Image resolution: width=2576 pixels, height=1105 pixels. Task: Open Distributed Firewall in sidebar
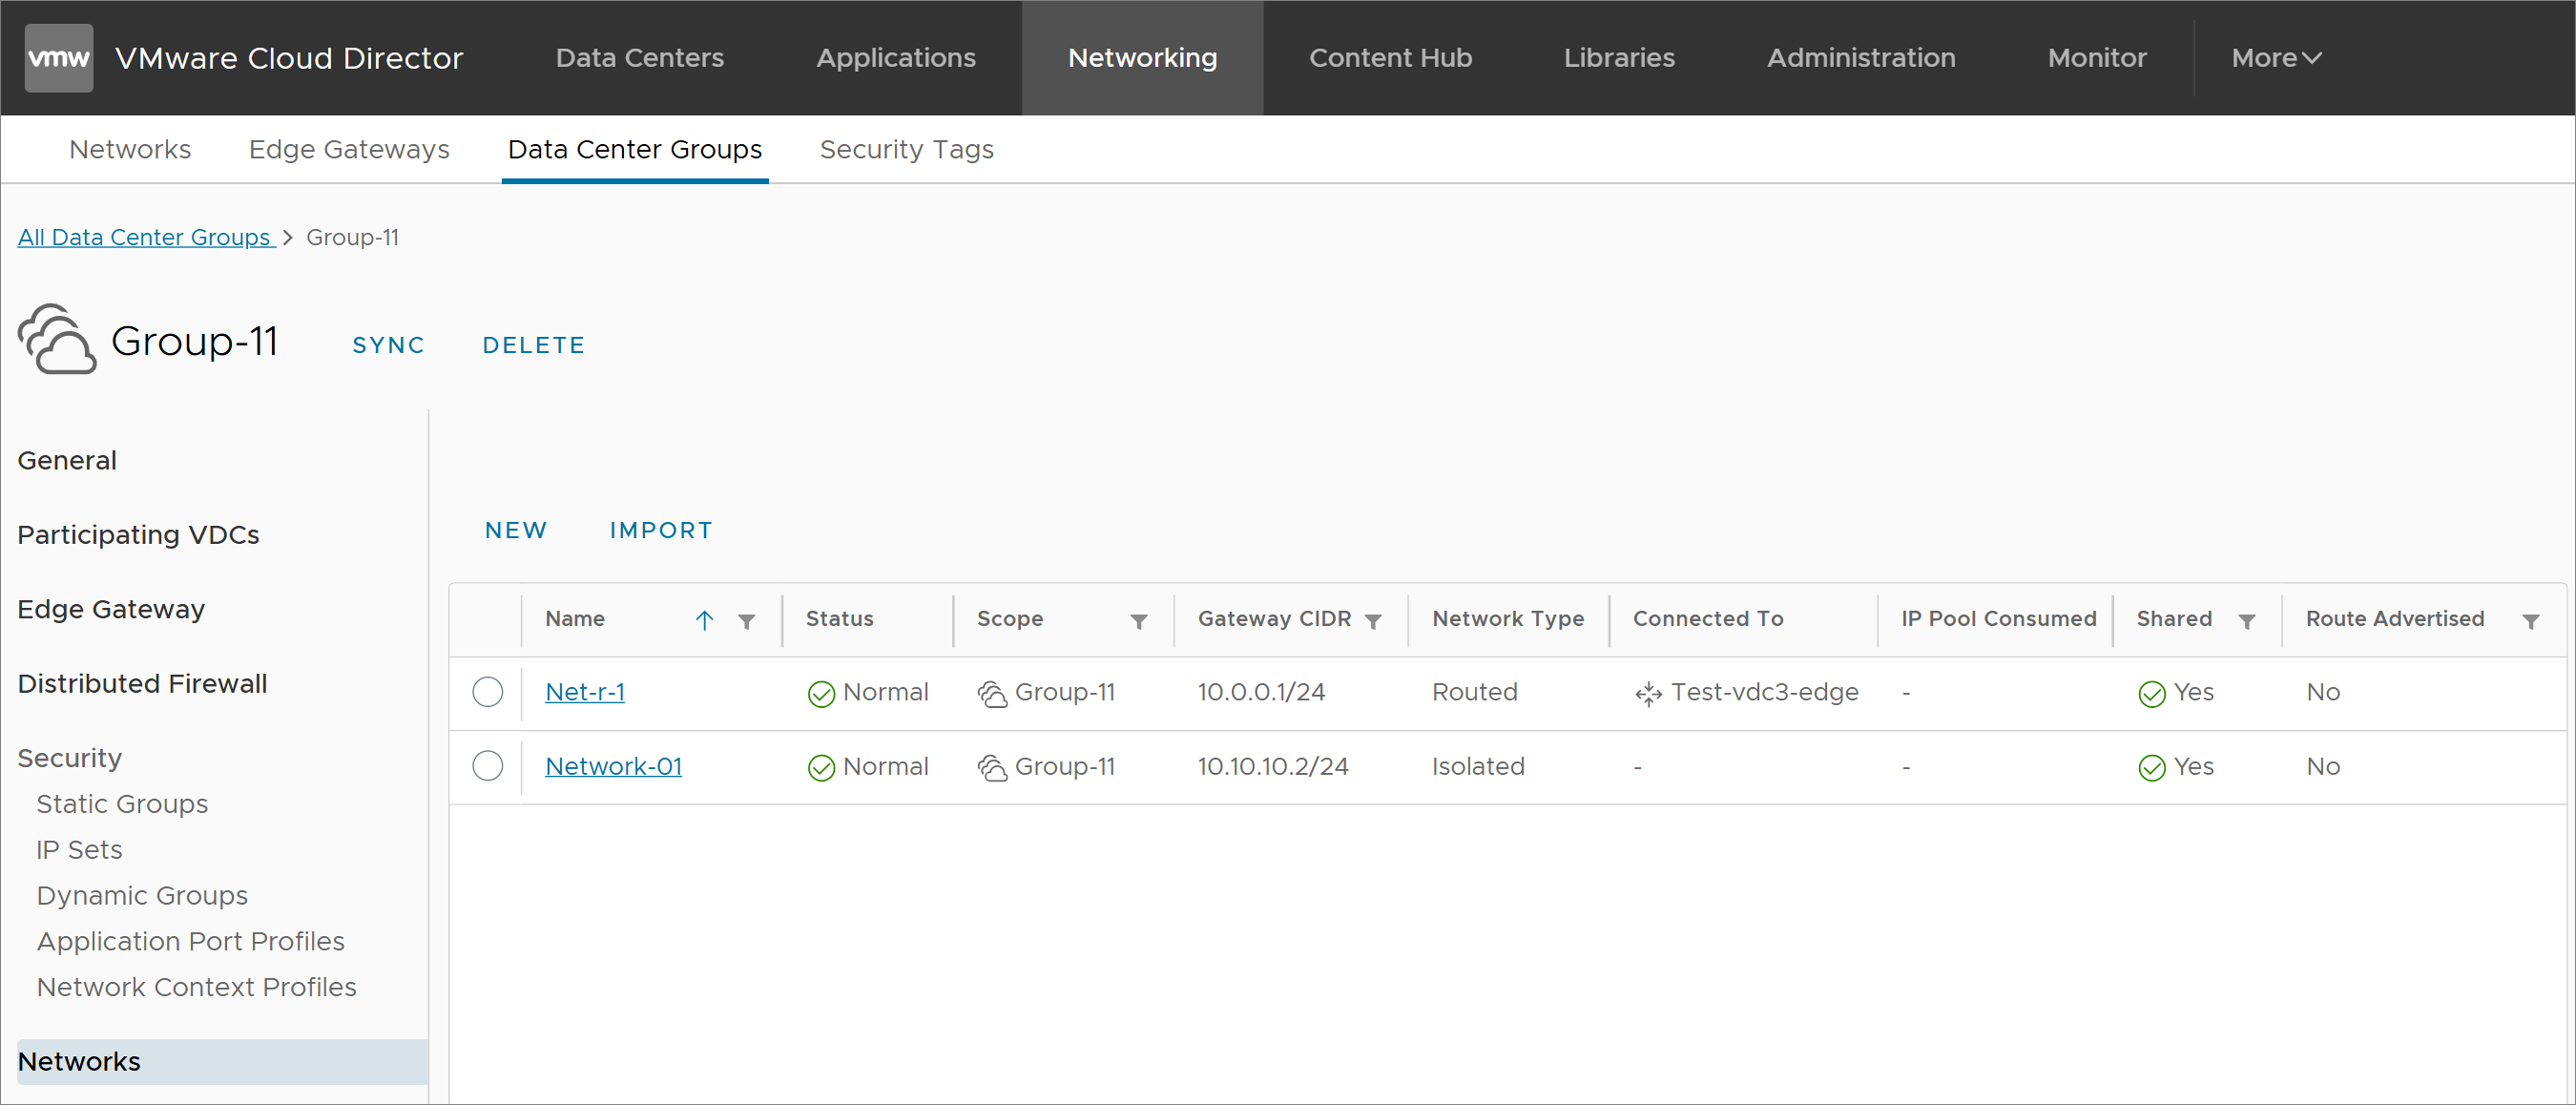point(142,683)
